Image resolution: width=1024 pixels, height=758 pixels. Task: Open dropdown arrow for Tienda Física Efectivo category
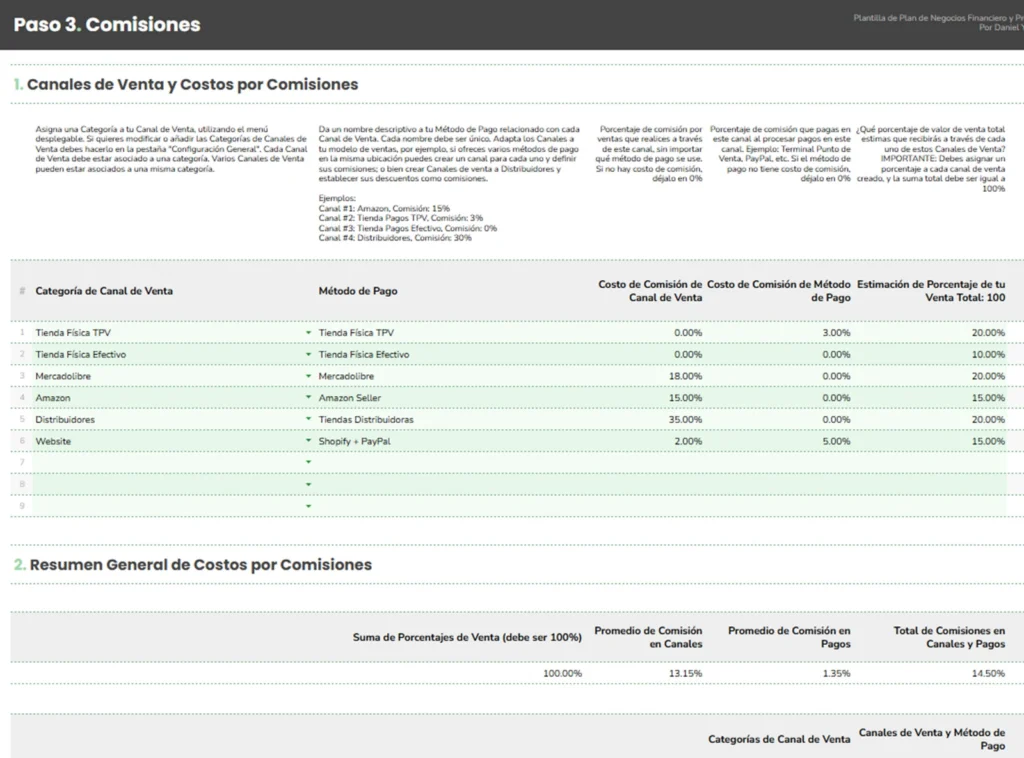(x=308, y=355)
